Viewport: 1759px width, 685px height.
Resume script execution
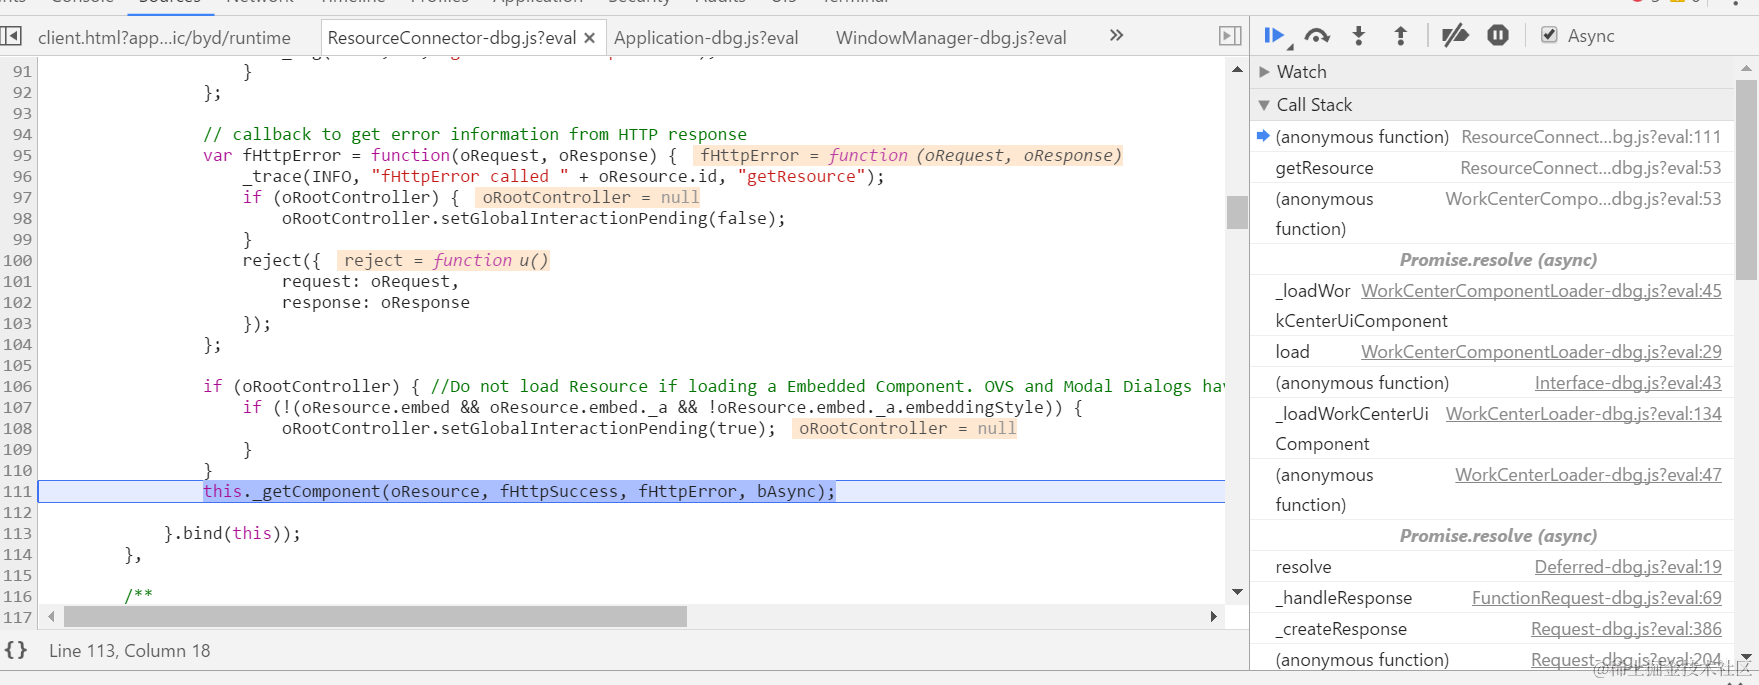(x=1275, y=36)
